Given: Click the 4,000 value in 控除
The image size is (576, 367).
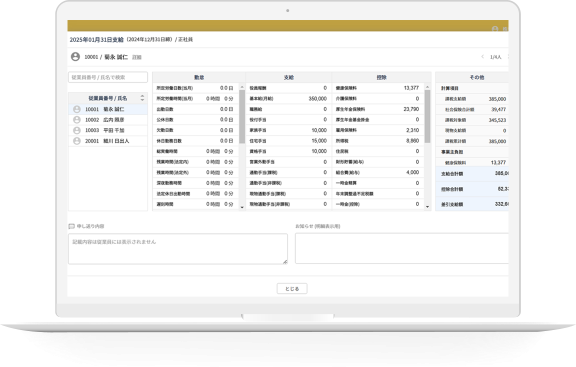Looking at the screenshot, I should [x=413, y=172].
